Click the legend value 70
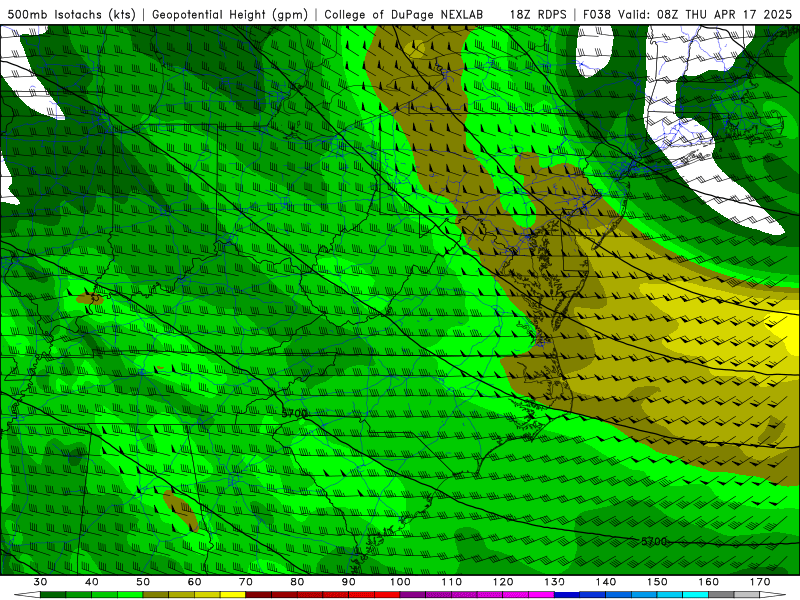Screen dimensions: 800x600 tap(246, 582)
